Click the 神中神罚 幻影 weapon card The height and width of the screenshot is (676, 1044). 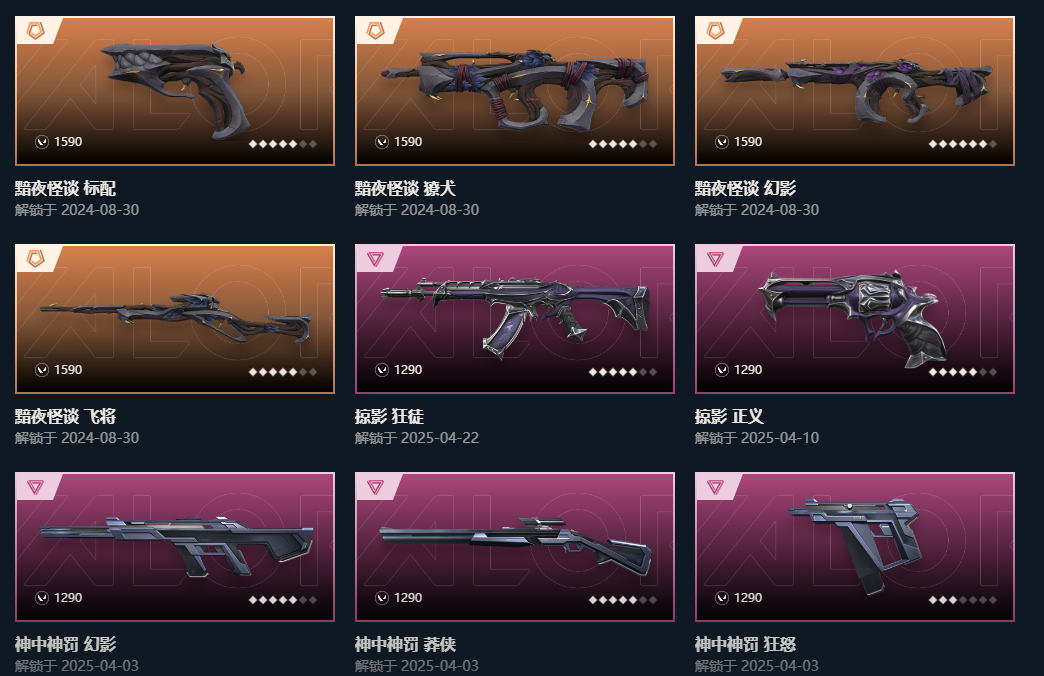click(x=175, y=547)
